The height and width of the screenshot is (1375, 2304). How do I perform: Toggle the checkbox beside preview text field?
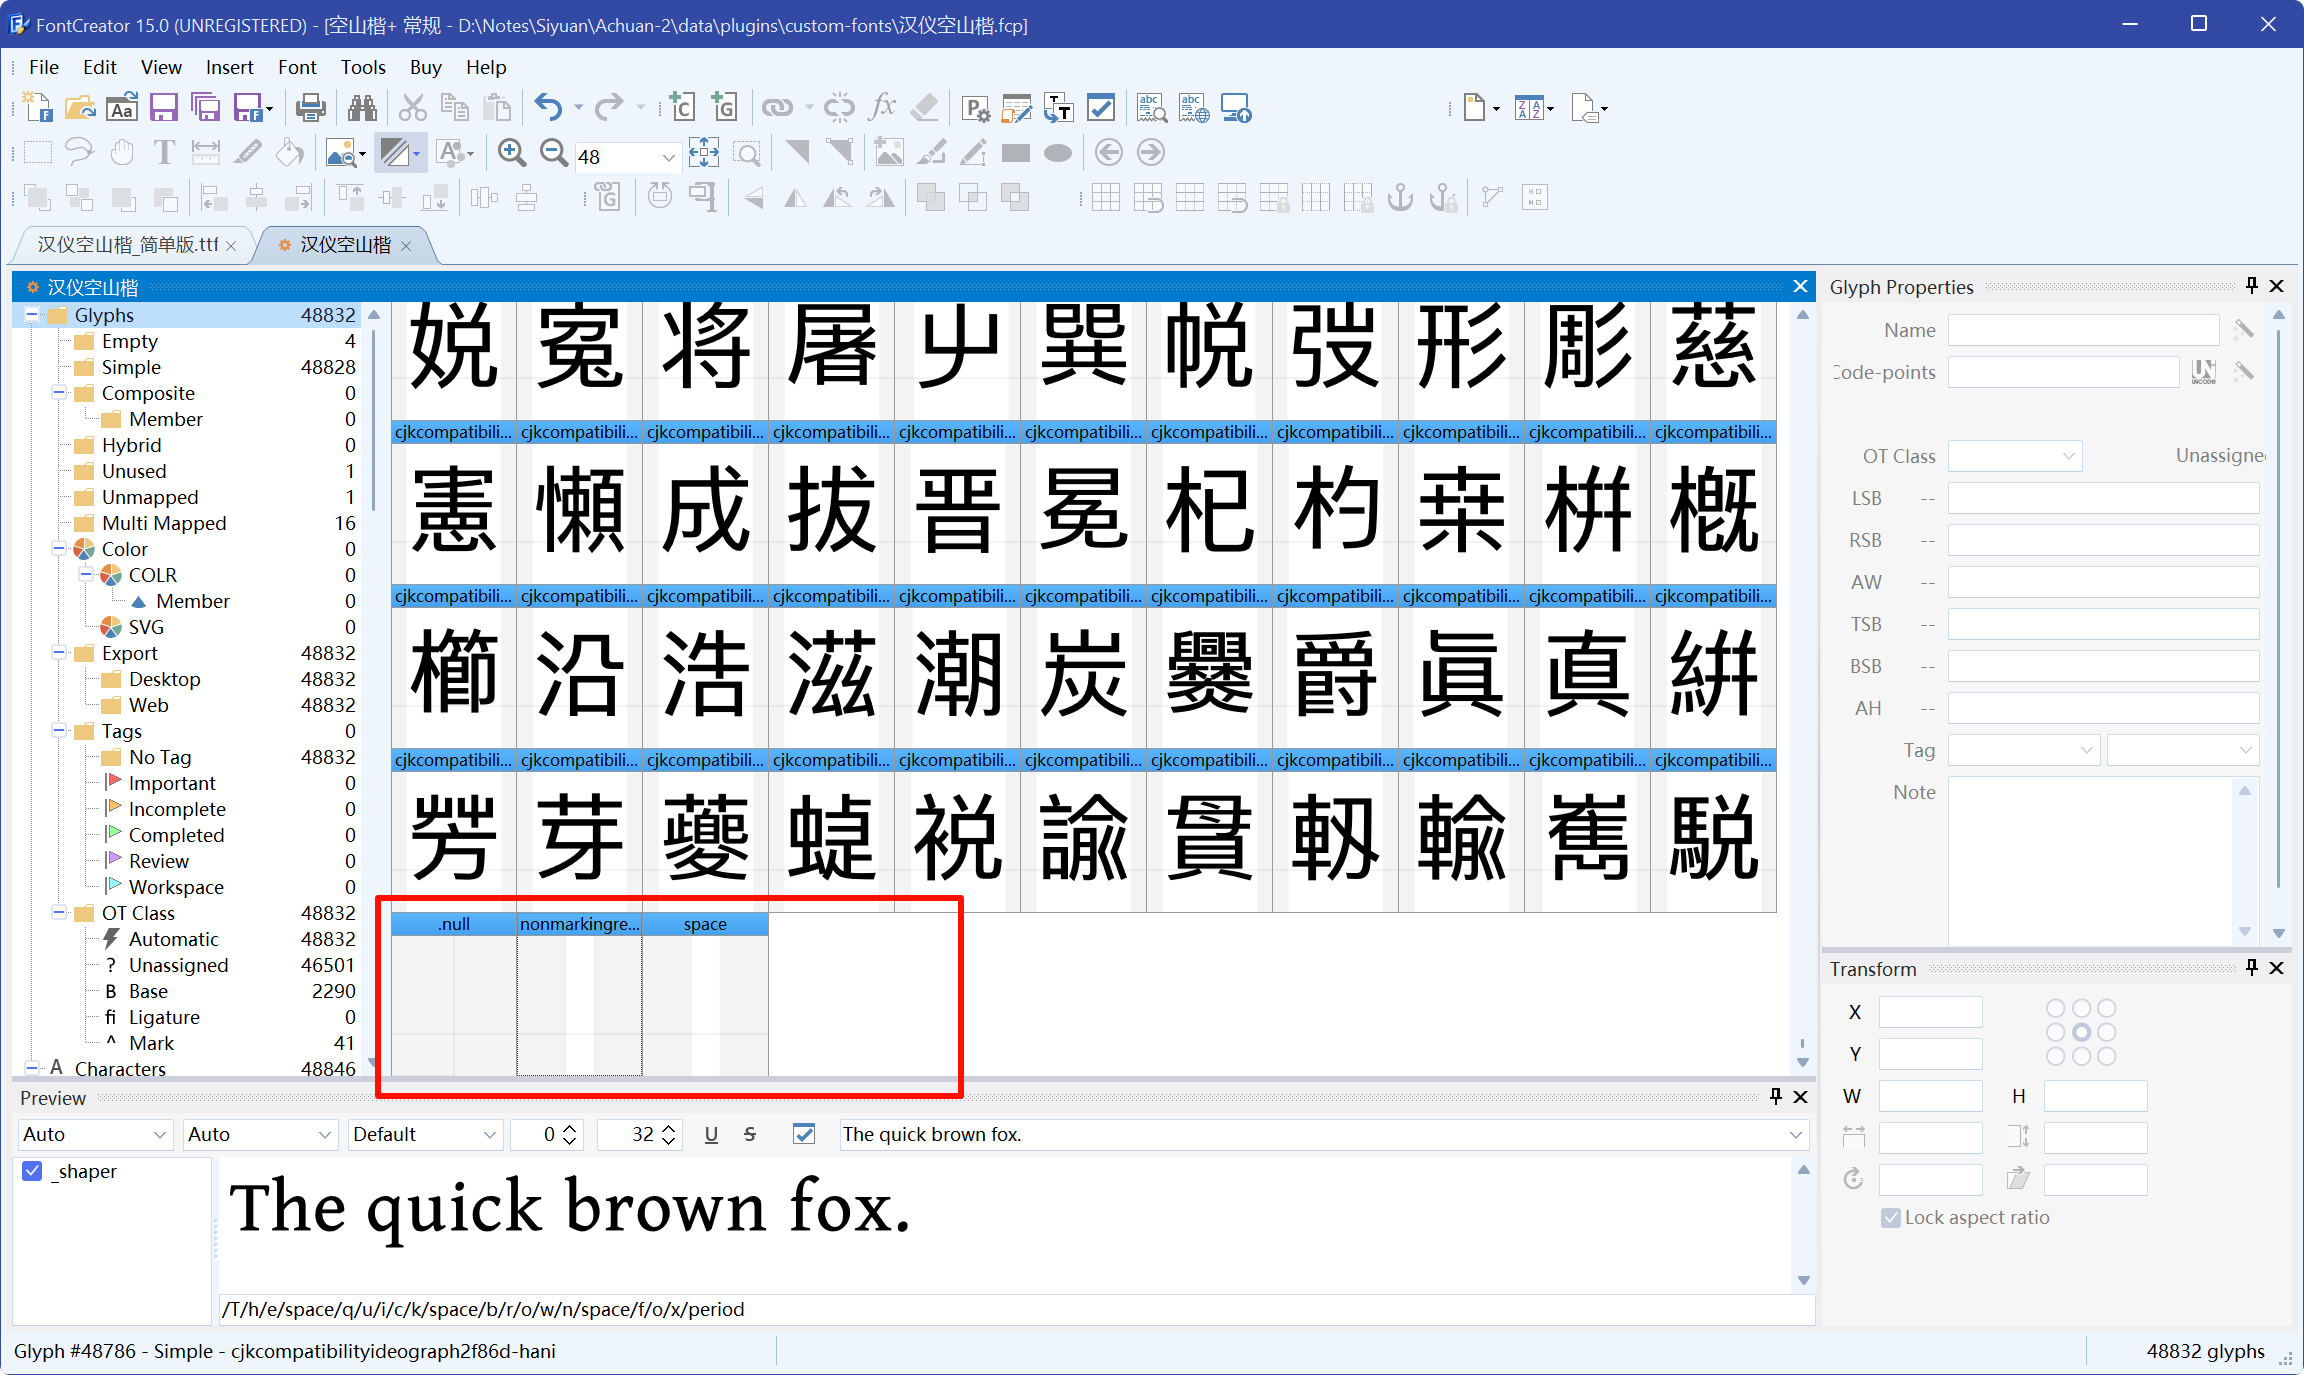(804, 1134)
